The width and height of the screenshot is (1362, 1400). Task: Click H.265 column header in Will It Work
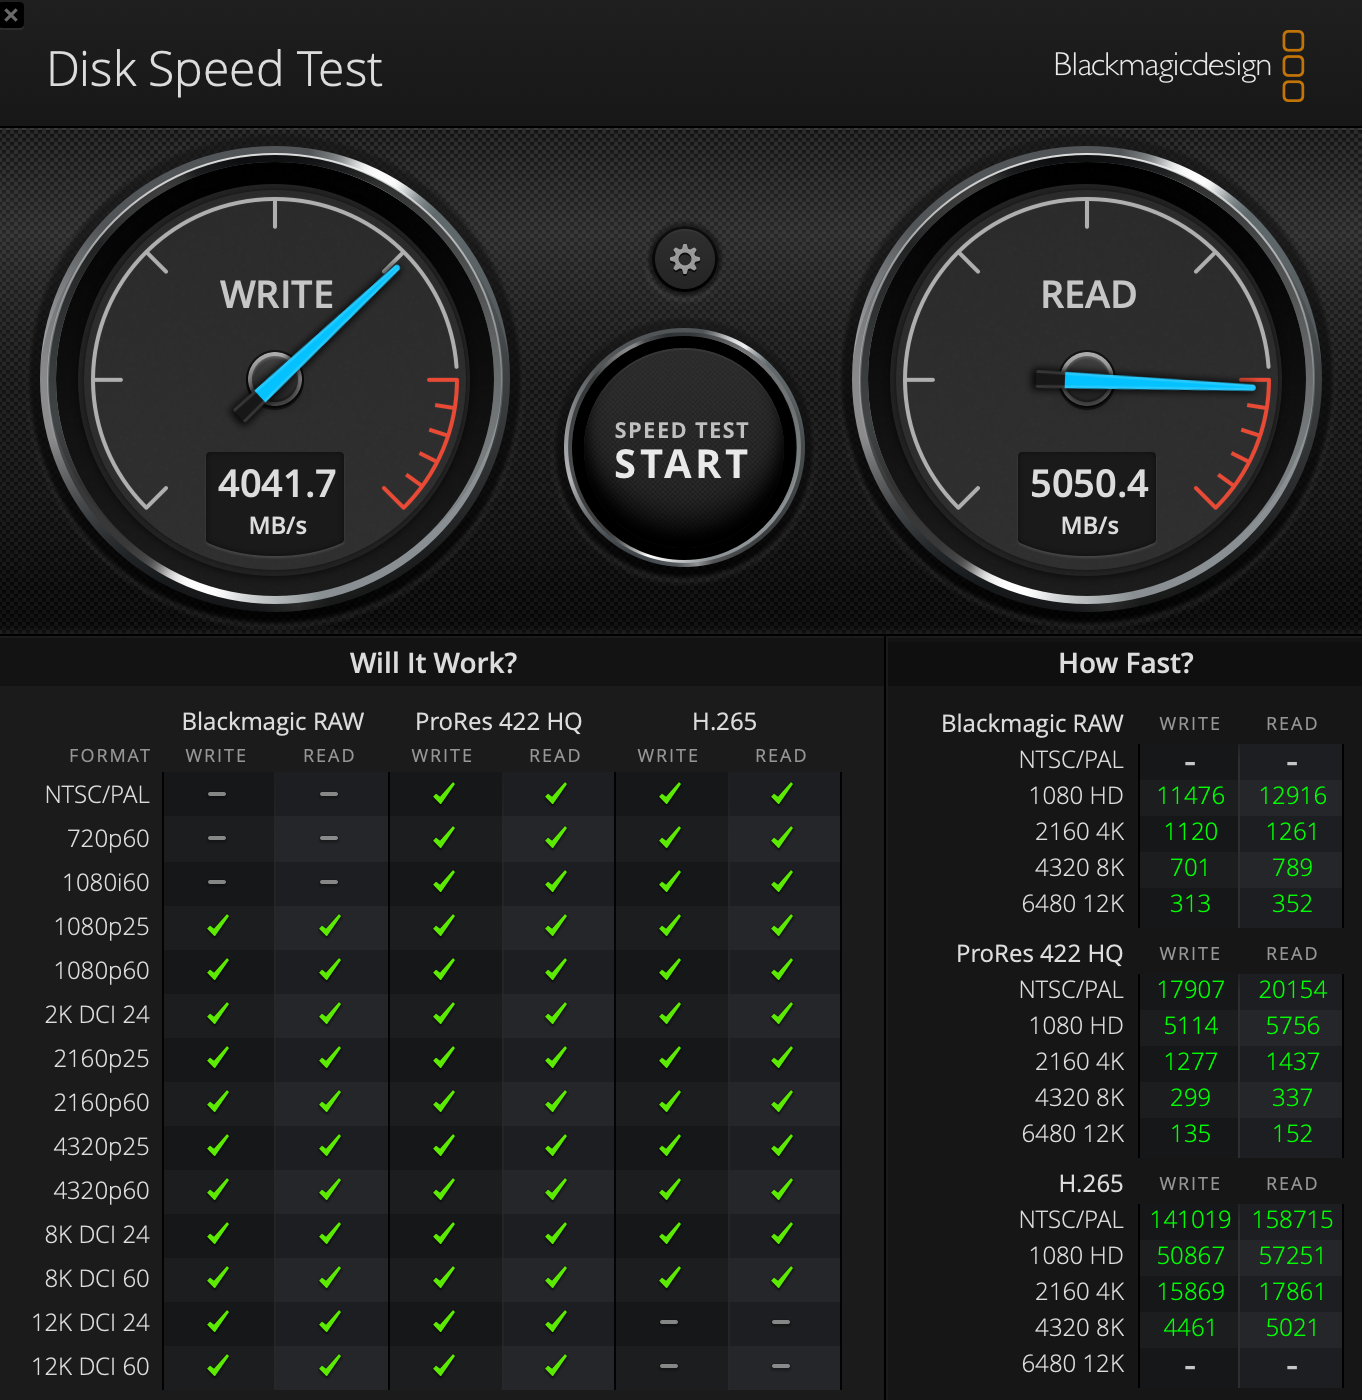click(724, 721)
